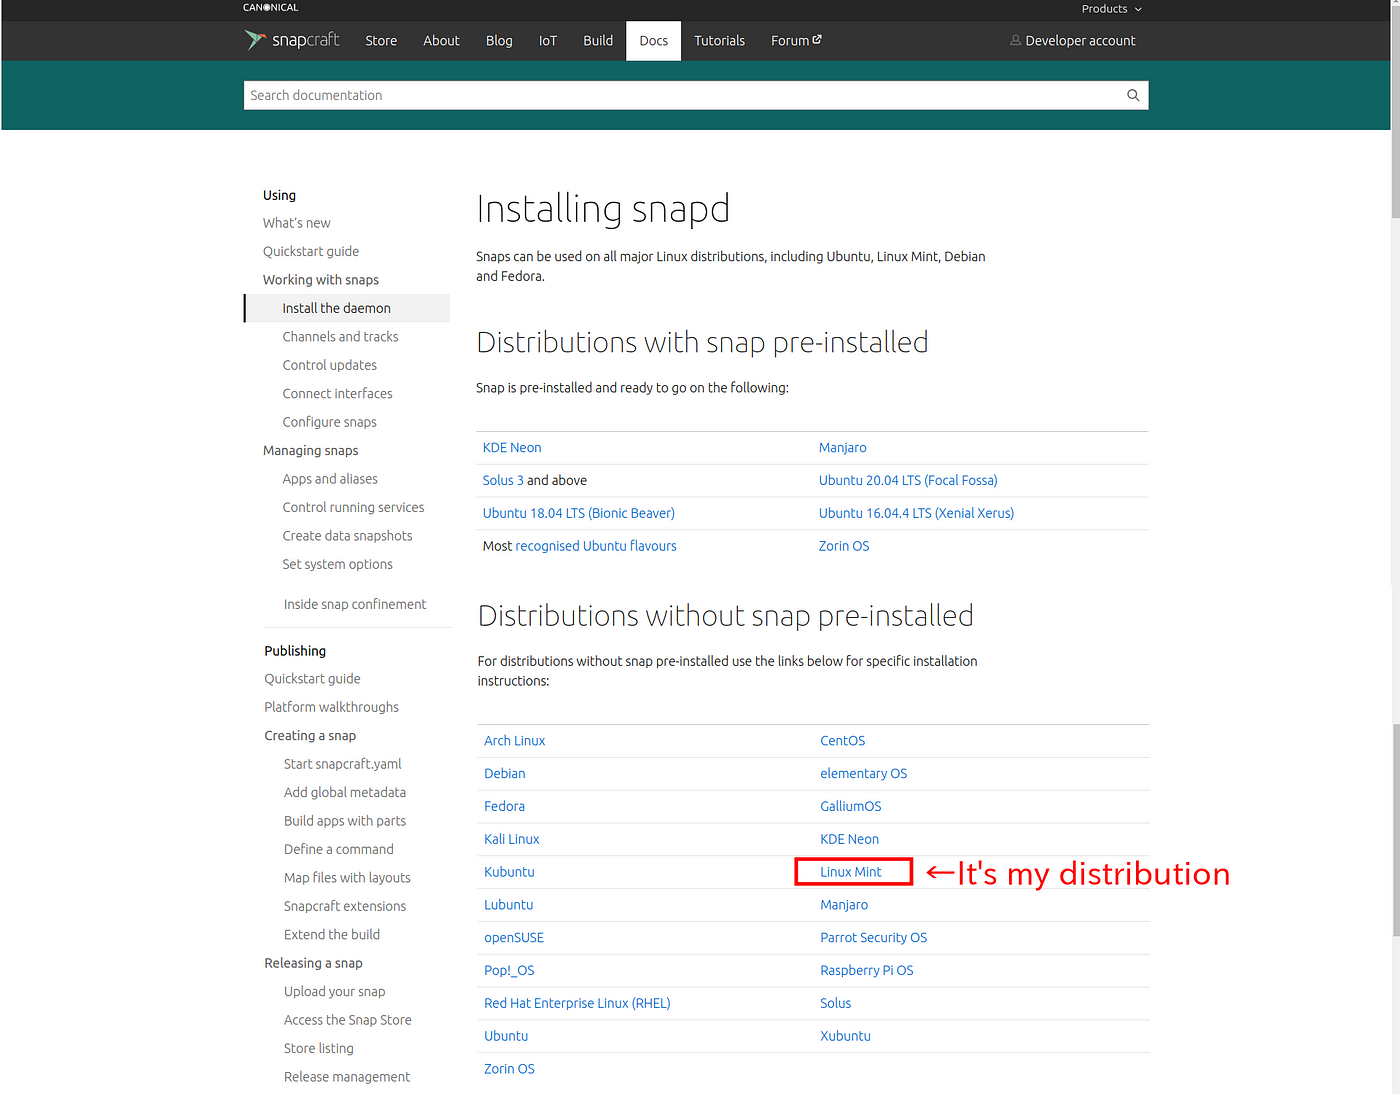Open Apps and aliases
Screen dimensions: 1400x1094
point(330,479)
